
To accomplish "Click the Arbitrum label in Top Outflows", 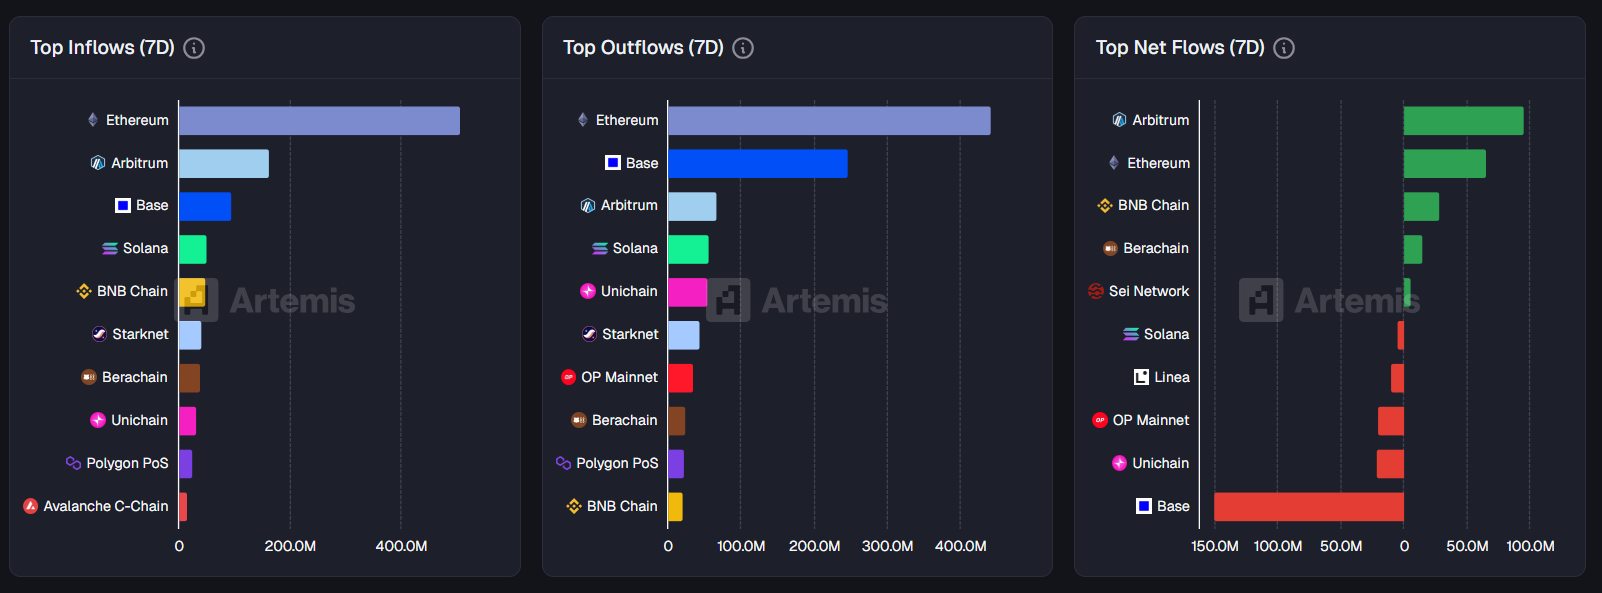I will 629,205.
